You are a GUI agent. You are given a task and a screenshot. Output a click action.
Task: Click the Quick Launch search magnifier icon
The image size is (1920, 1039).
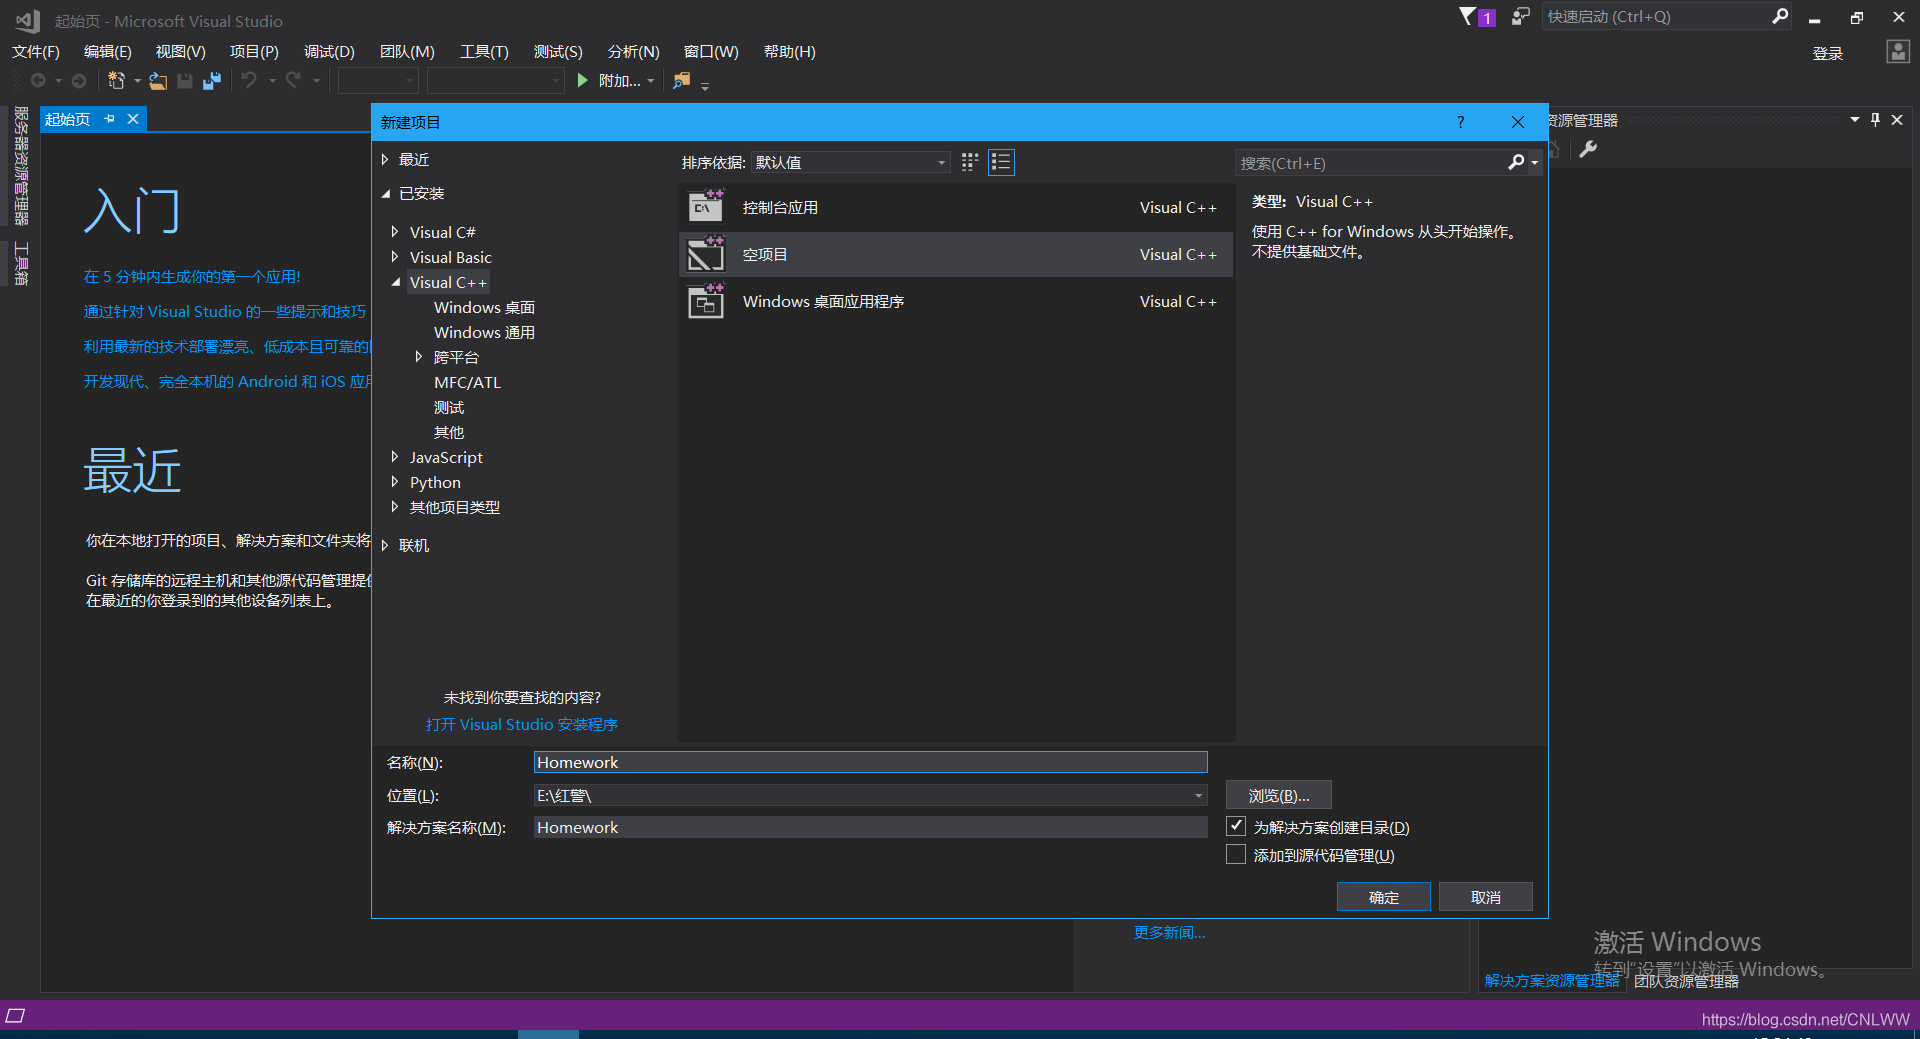click(1780, 16)
